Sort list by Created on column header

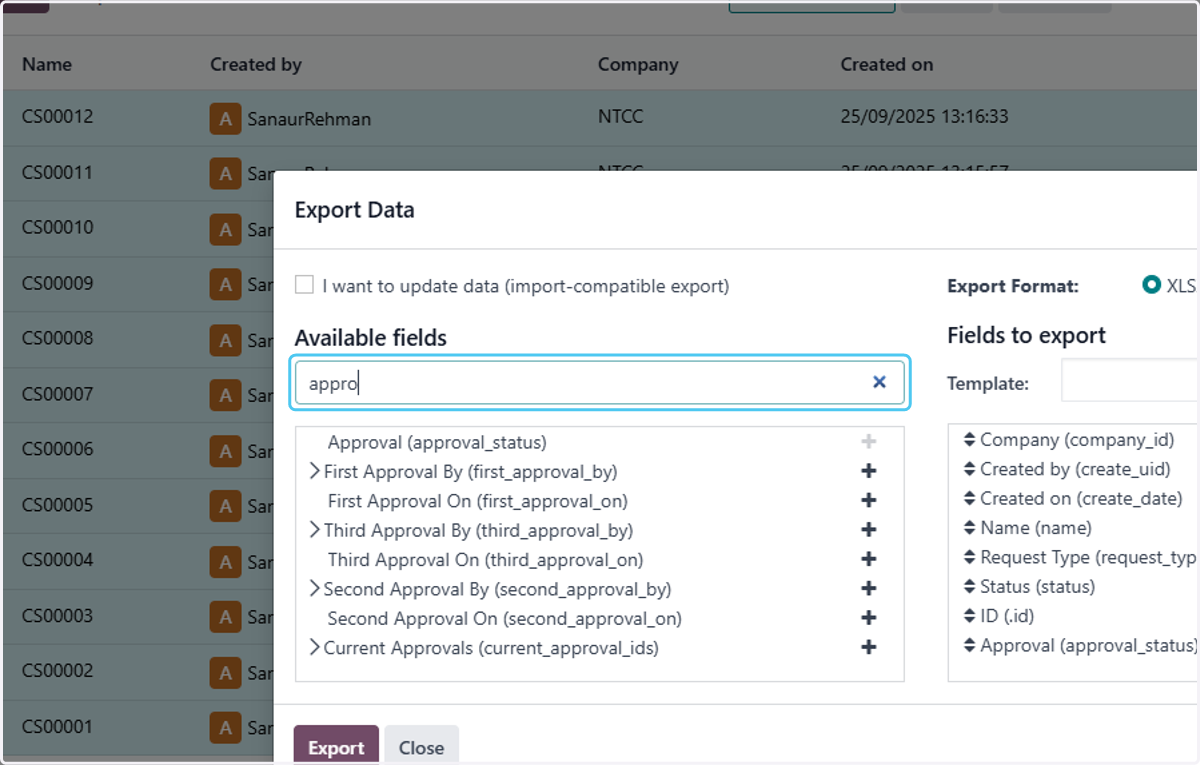(x=887, y=64)
